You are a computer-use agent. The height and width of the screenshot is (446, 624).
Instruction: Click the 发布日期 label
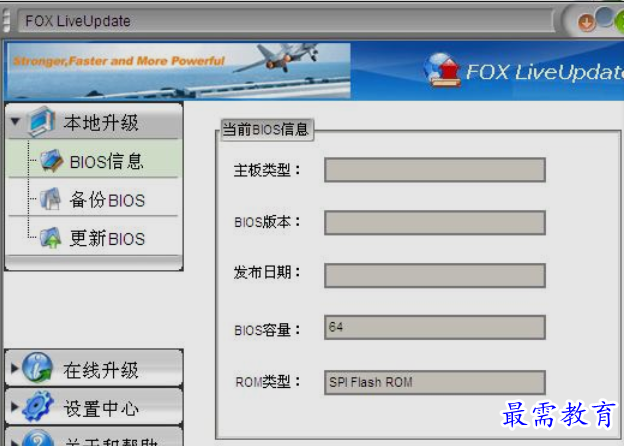[267, 273]
